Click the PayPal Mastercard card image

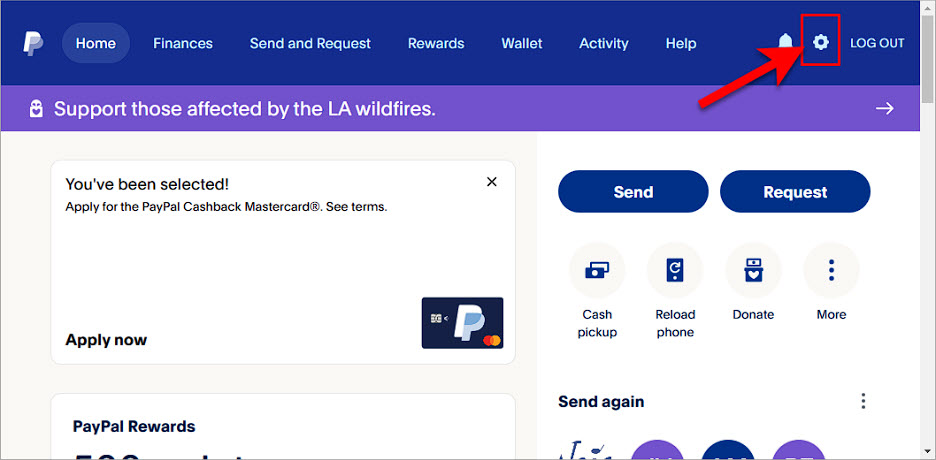coord(463,323)
